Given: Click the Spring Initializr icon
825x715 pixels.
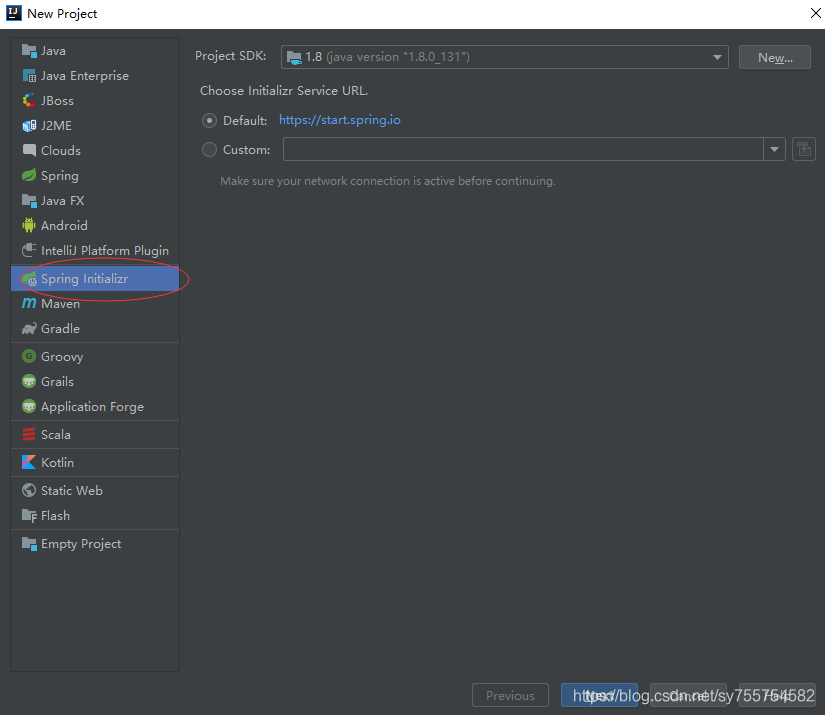Looking at the screenshot, I should [29, 279].
